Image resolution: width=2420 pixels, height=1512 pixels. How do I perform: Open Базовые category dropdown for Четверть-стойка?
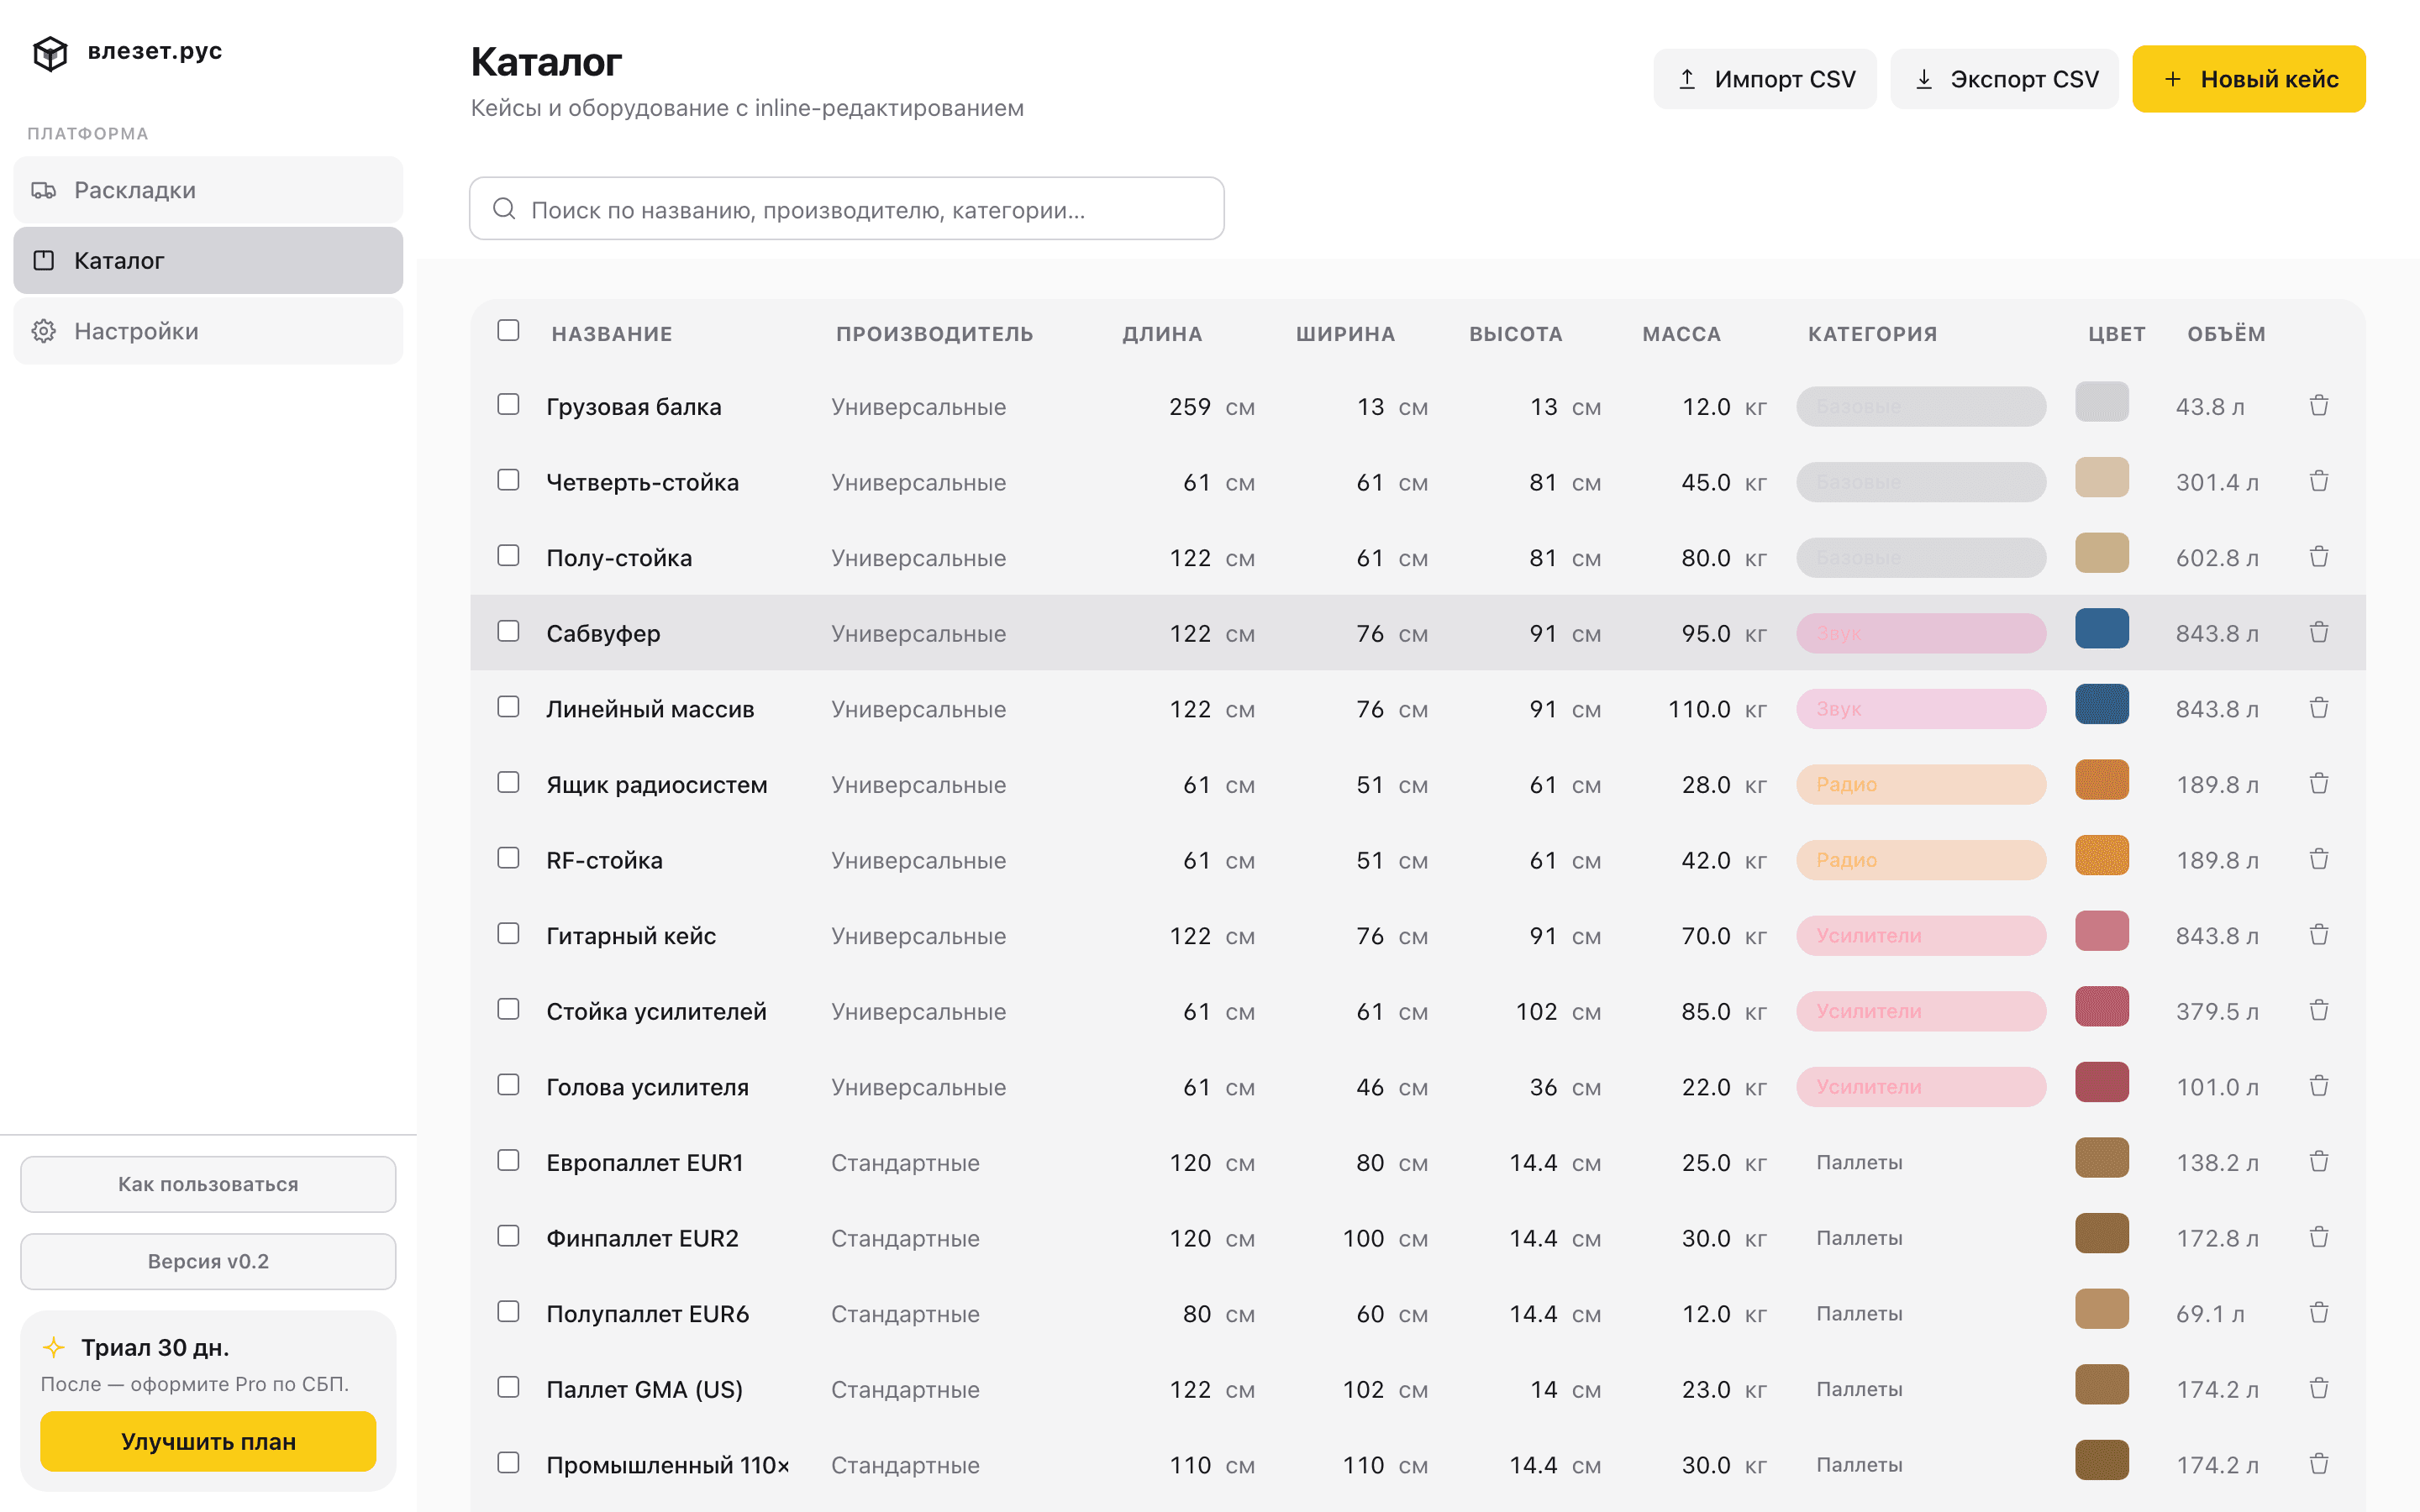(x=1921, y=482)
